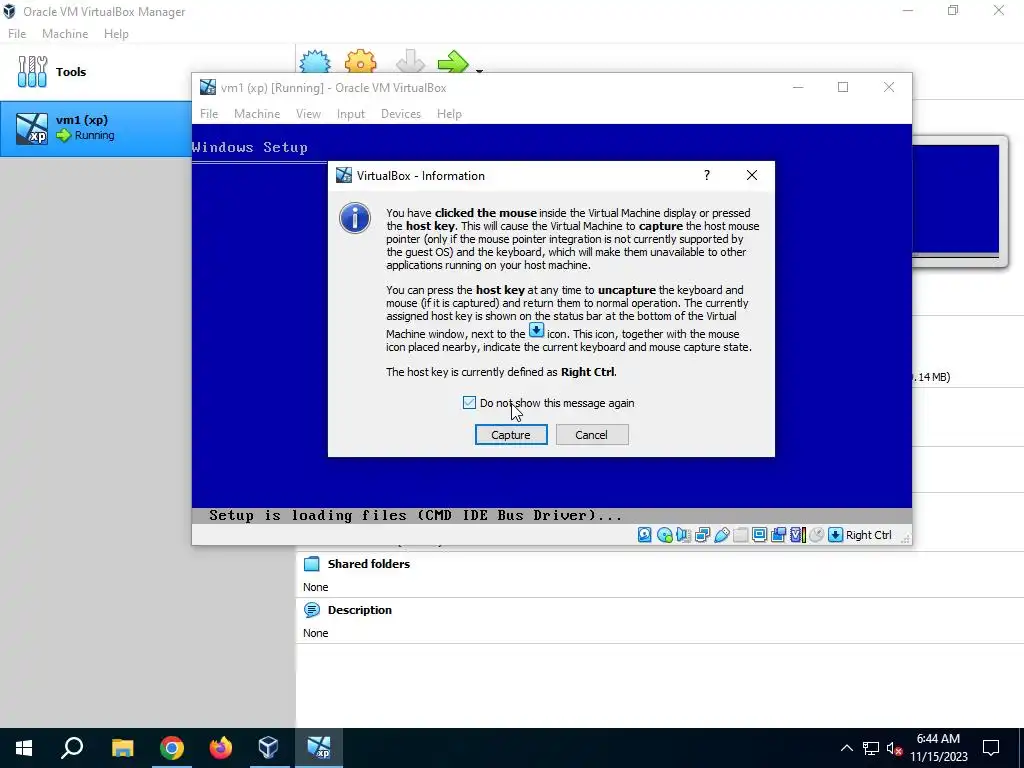Click the network indicator in VM status bar
The image size is (1024, 768).
(x=703, y=535)
